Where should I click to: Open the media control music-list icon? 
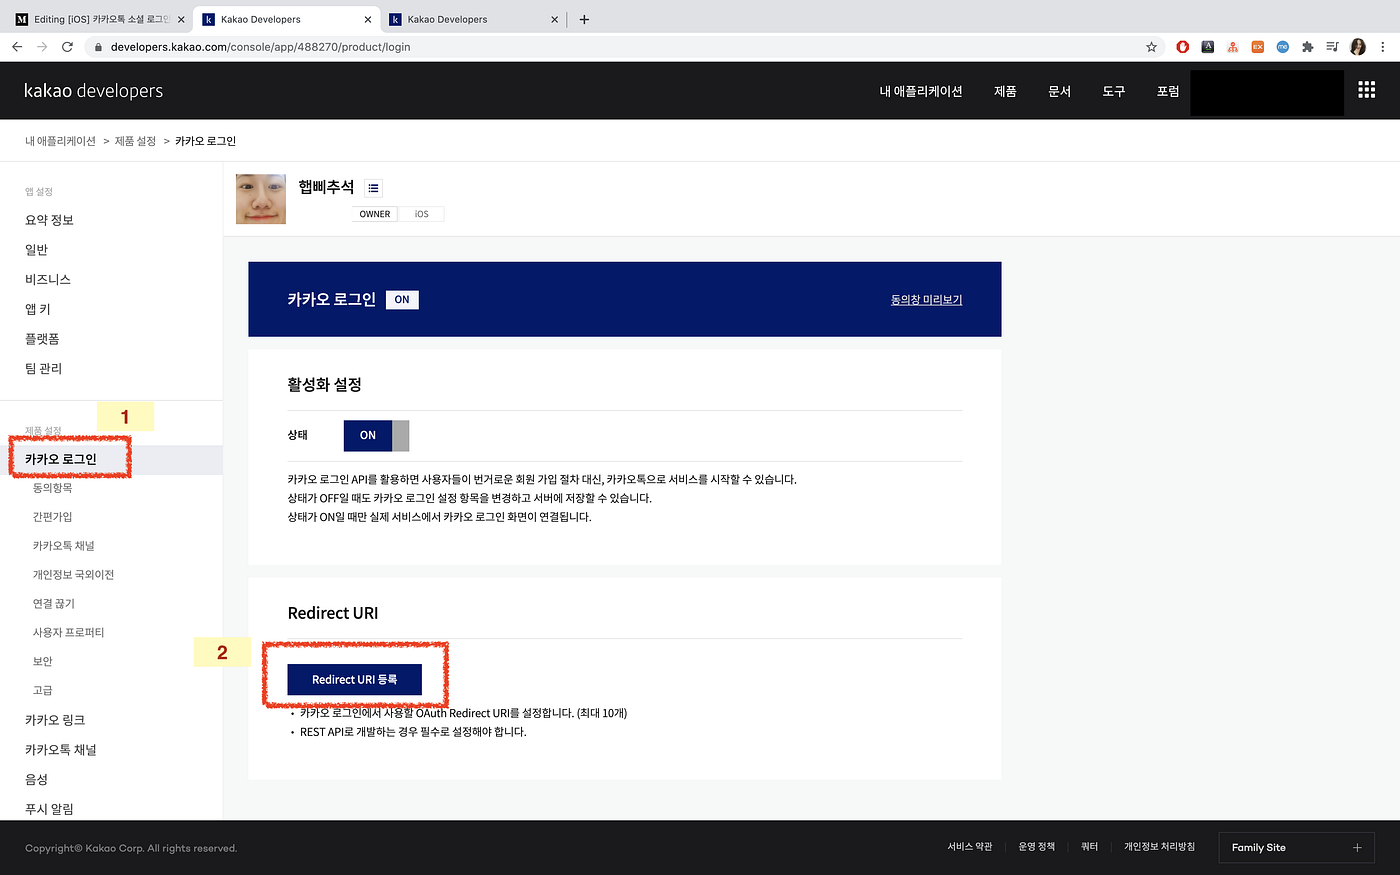tap(1332, 47)
